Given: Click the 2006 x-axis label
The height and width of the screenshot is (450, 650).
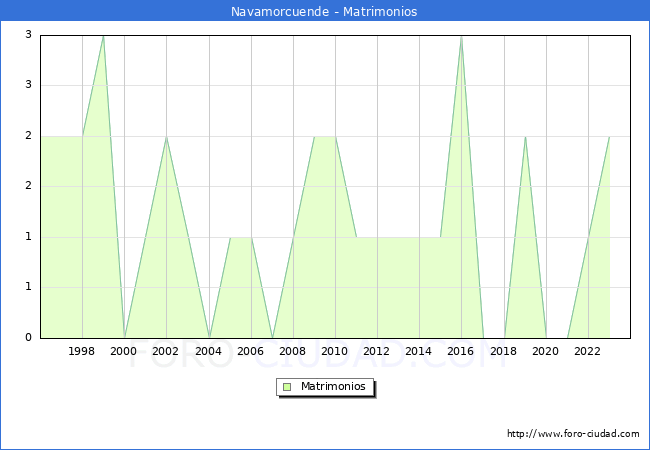Looking at the screenshot, I should (x=250, y=351).
